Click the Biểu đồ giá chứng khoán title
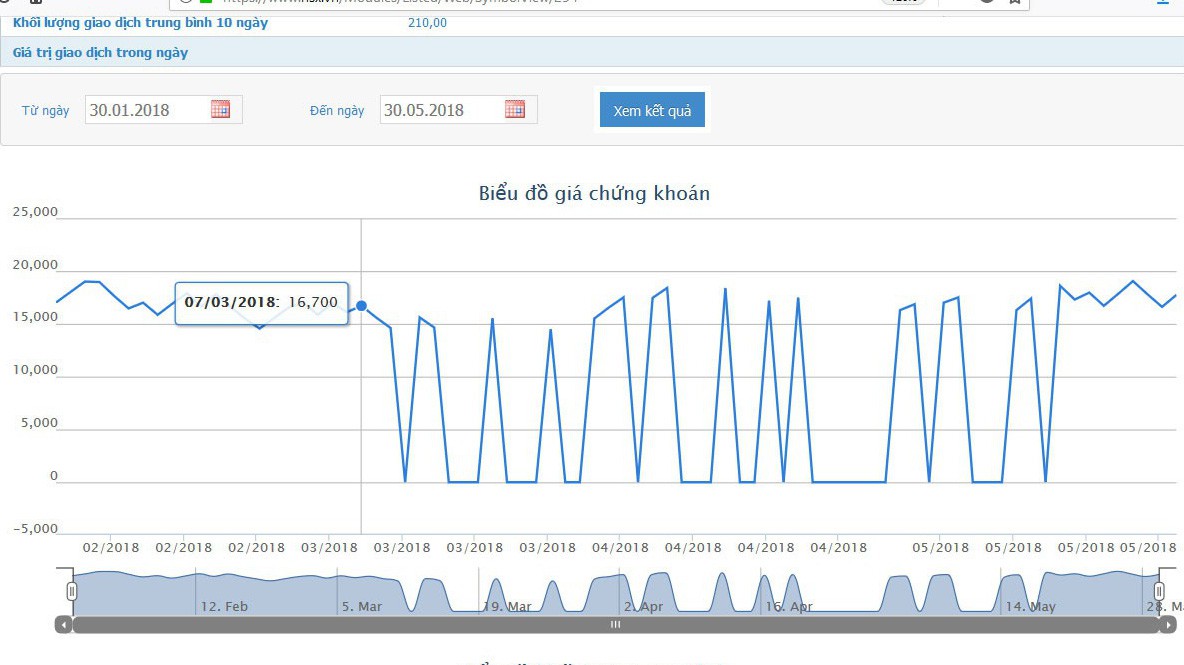The image size is (1184, 665). point(594,193)
